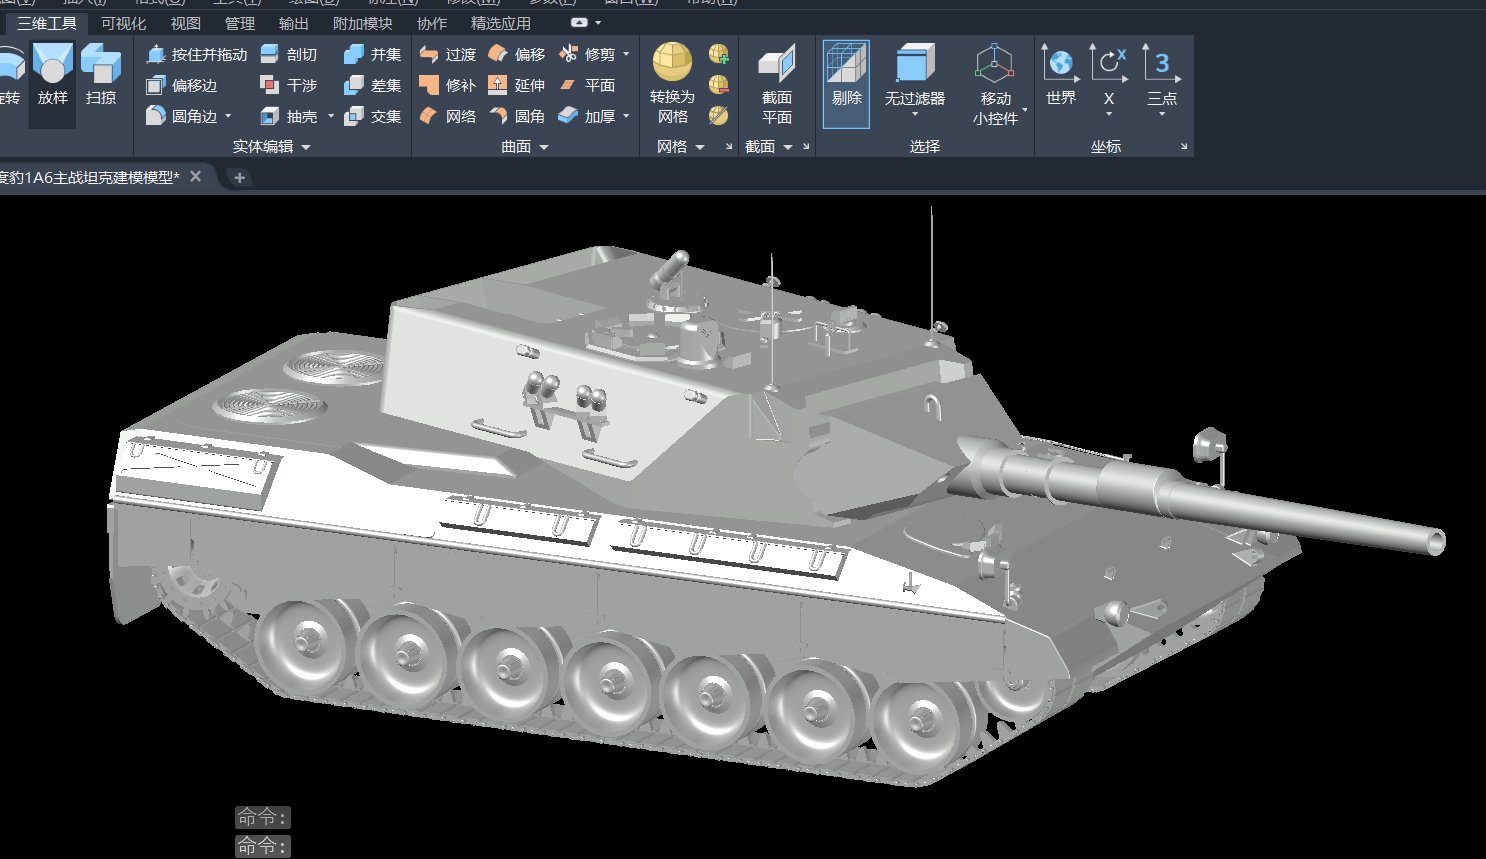The height and width of the screenshot is (859, 1486).
Task: Open the 抽壳 dropdown arrow
Action: 331,116
